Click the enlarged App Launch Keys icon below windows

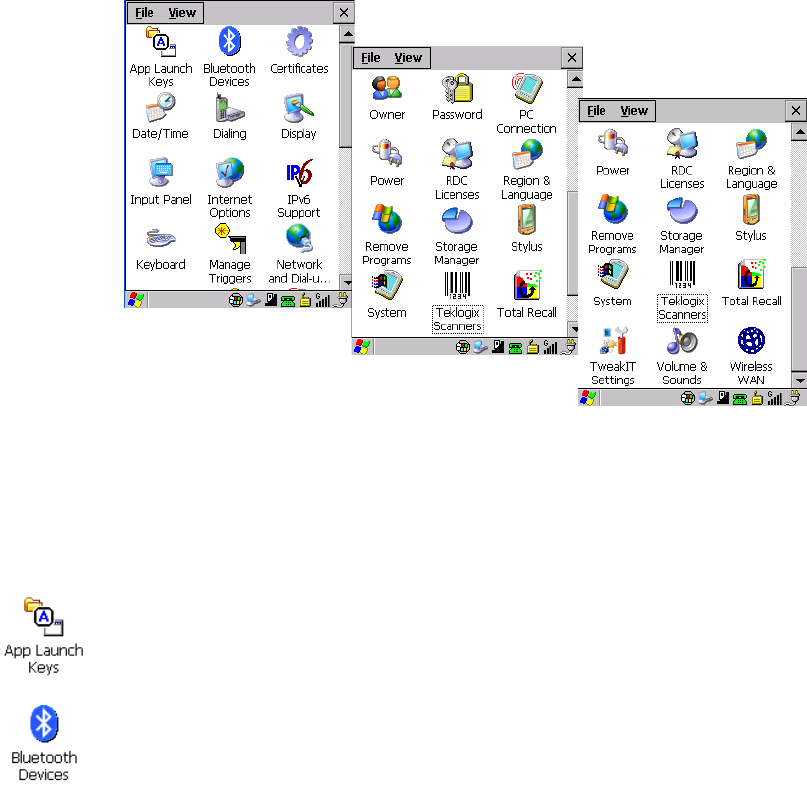44,636
